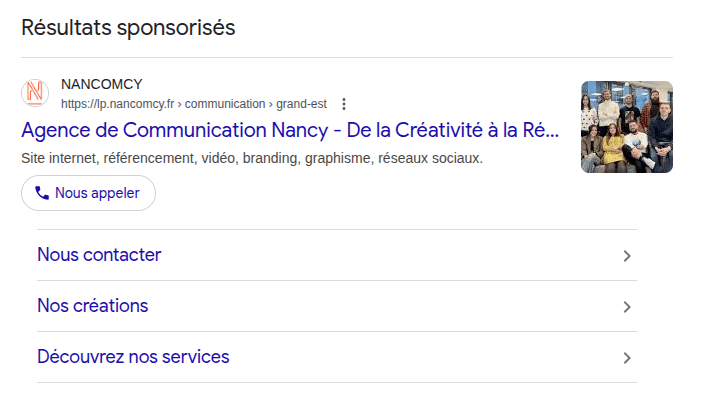Click the team photo thumbnail
Viewport: 703px width, 404px height.
[626, 127]
